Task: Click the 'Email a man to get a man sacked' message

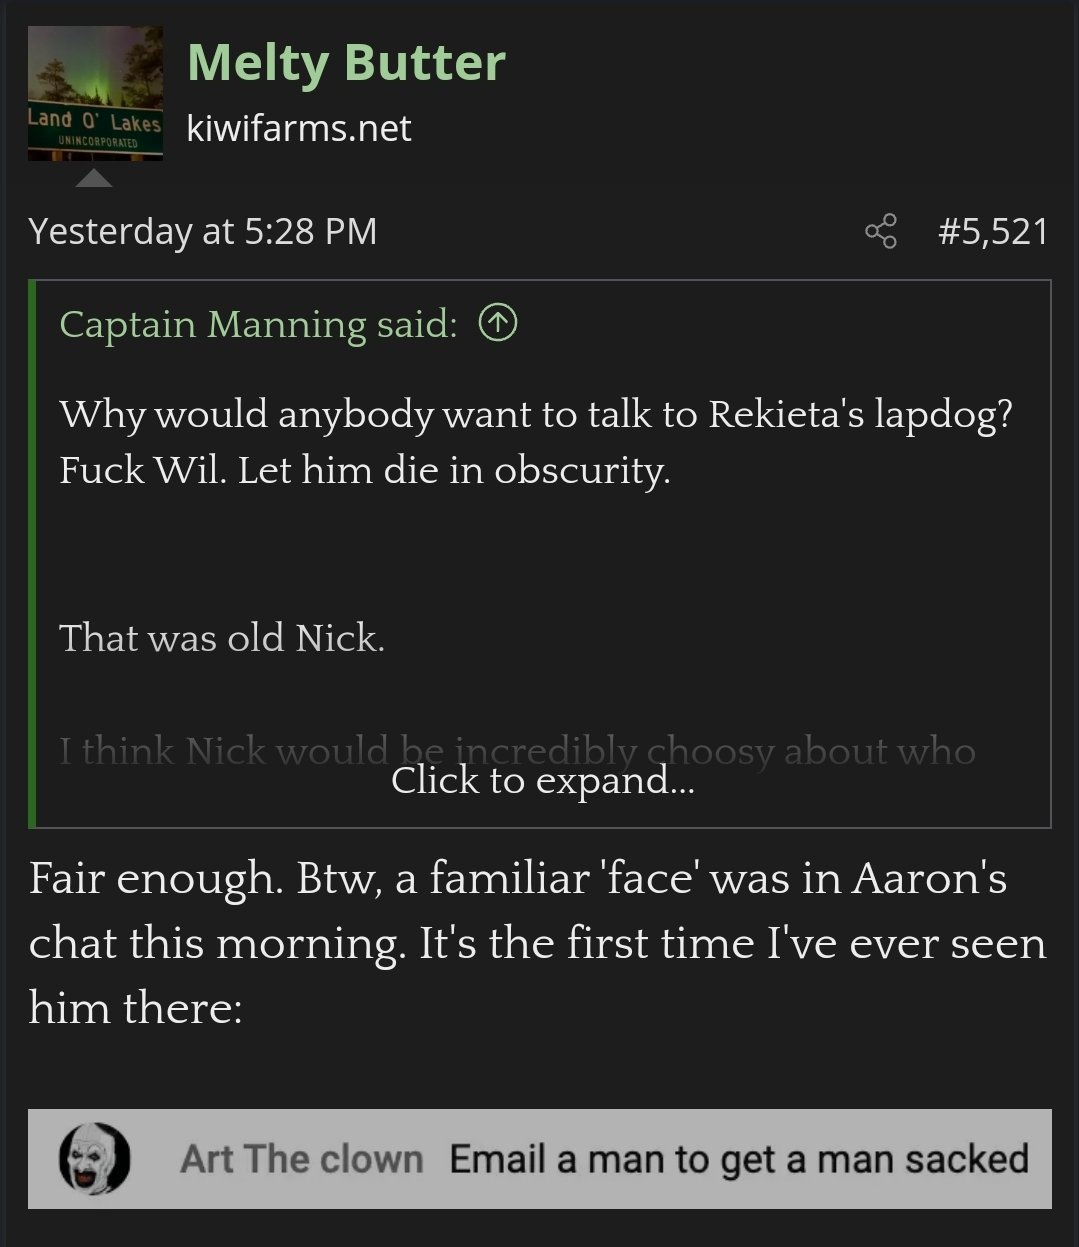Action: point(738,1159)
